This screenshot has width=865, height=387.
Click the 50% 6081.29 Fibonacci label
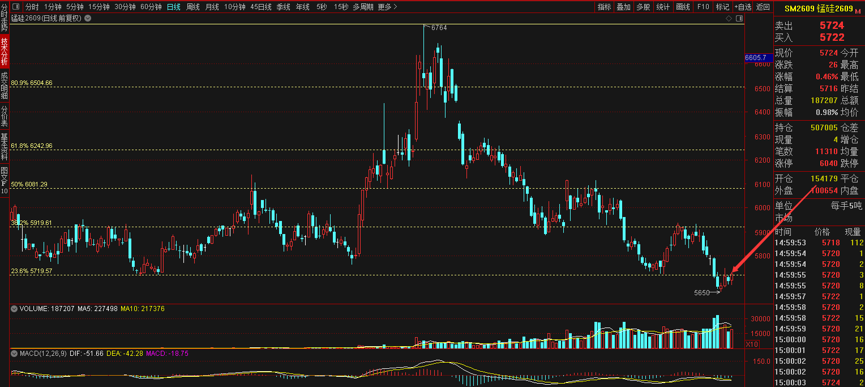(x=30, y=184)
